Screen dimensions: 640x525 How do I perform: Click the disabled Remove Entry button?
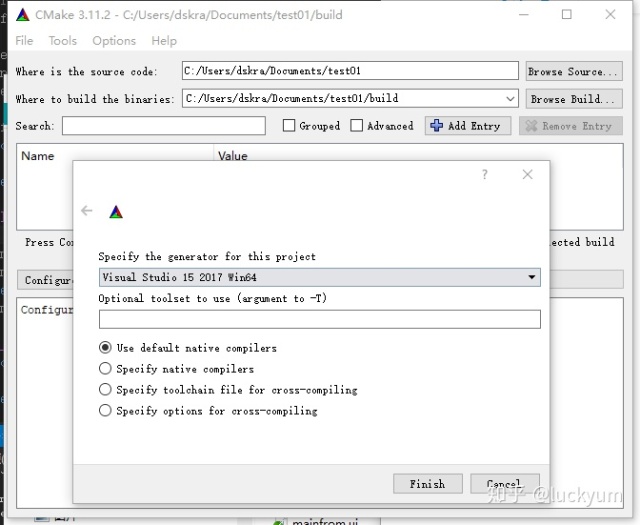[x=571, y=126]
